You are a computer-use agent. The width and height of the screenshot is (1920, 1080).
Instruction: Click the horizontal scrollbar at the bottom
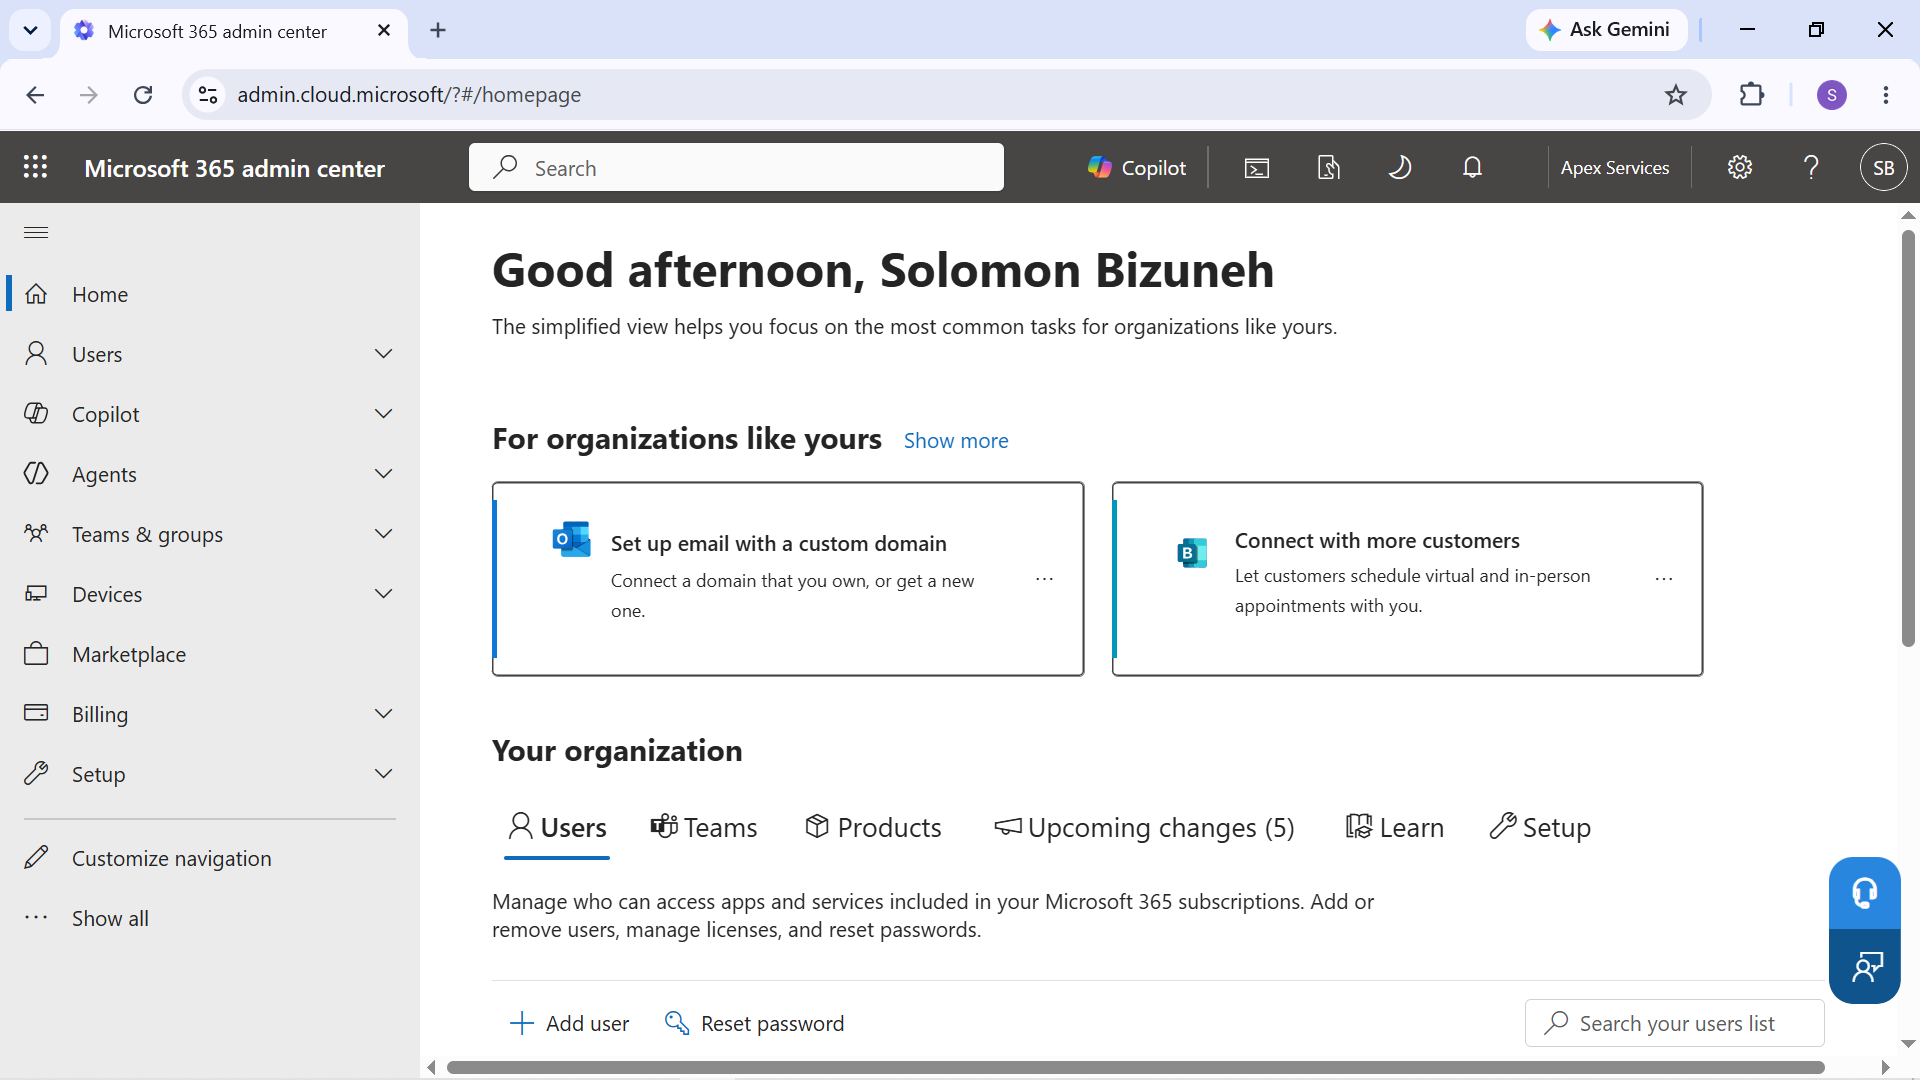tap(1135, 1067)
